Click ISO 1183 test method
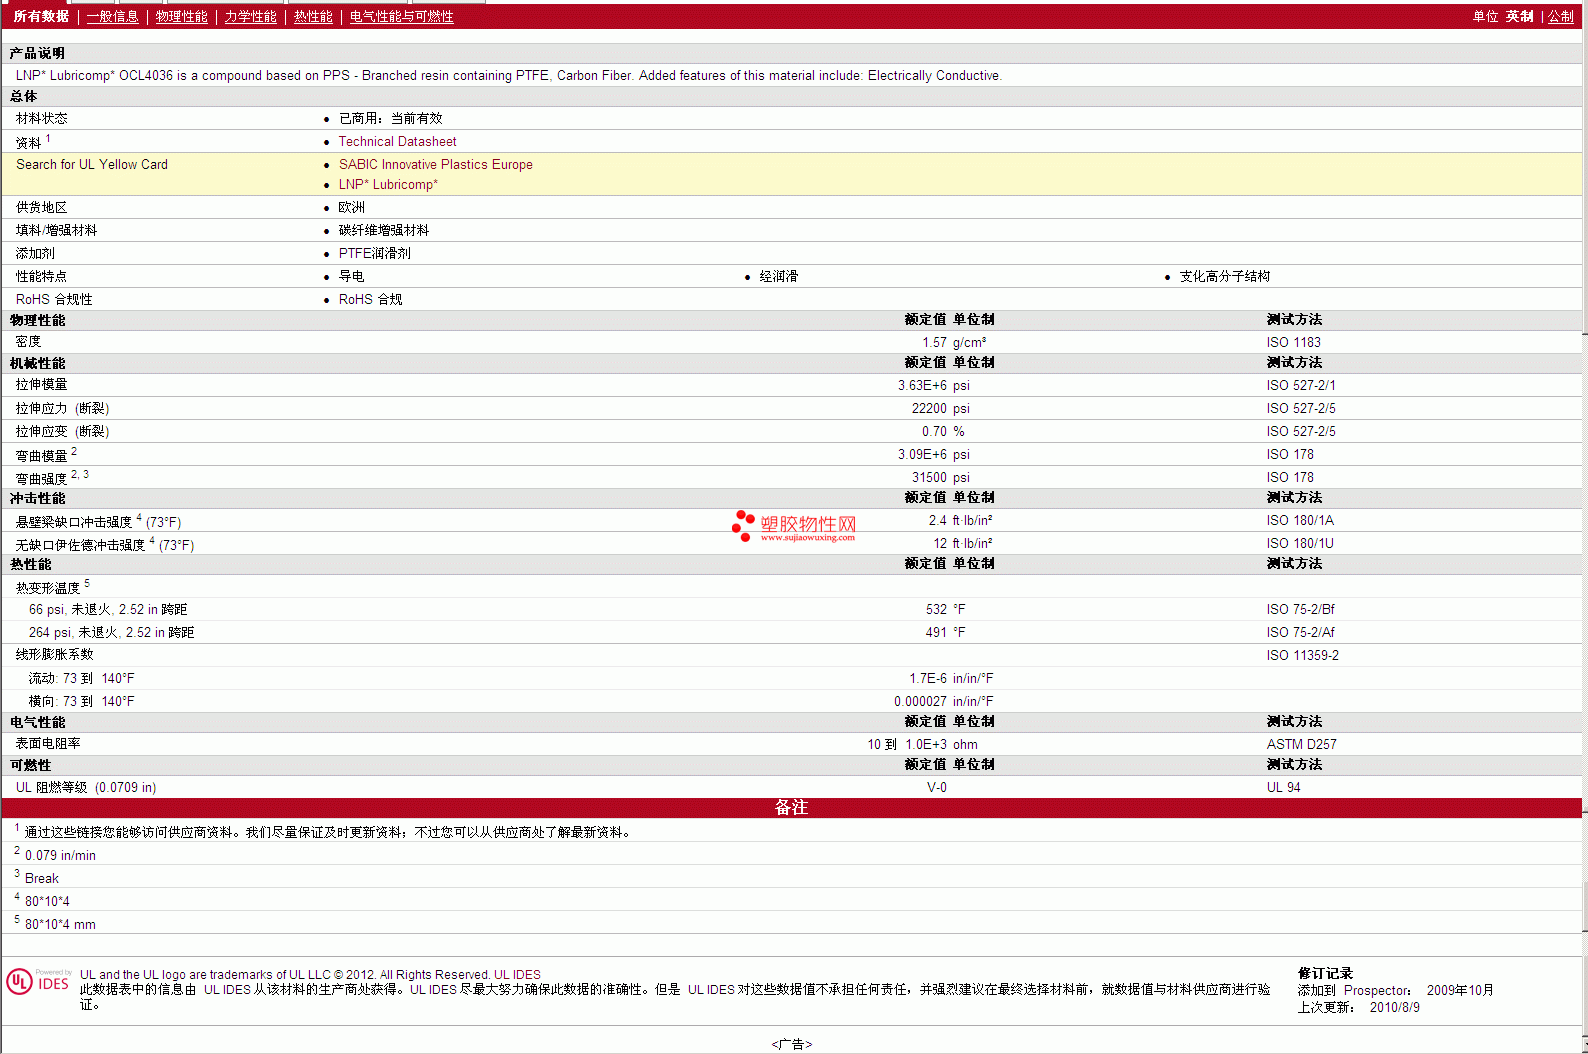Screen dimensions: 1588x1054 tap(1293, 343)
